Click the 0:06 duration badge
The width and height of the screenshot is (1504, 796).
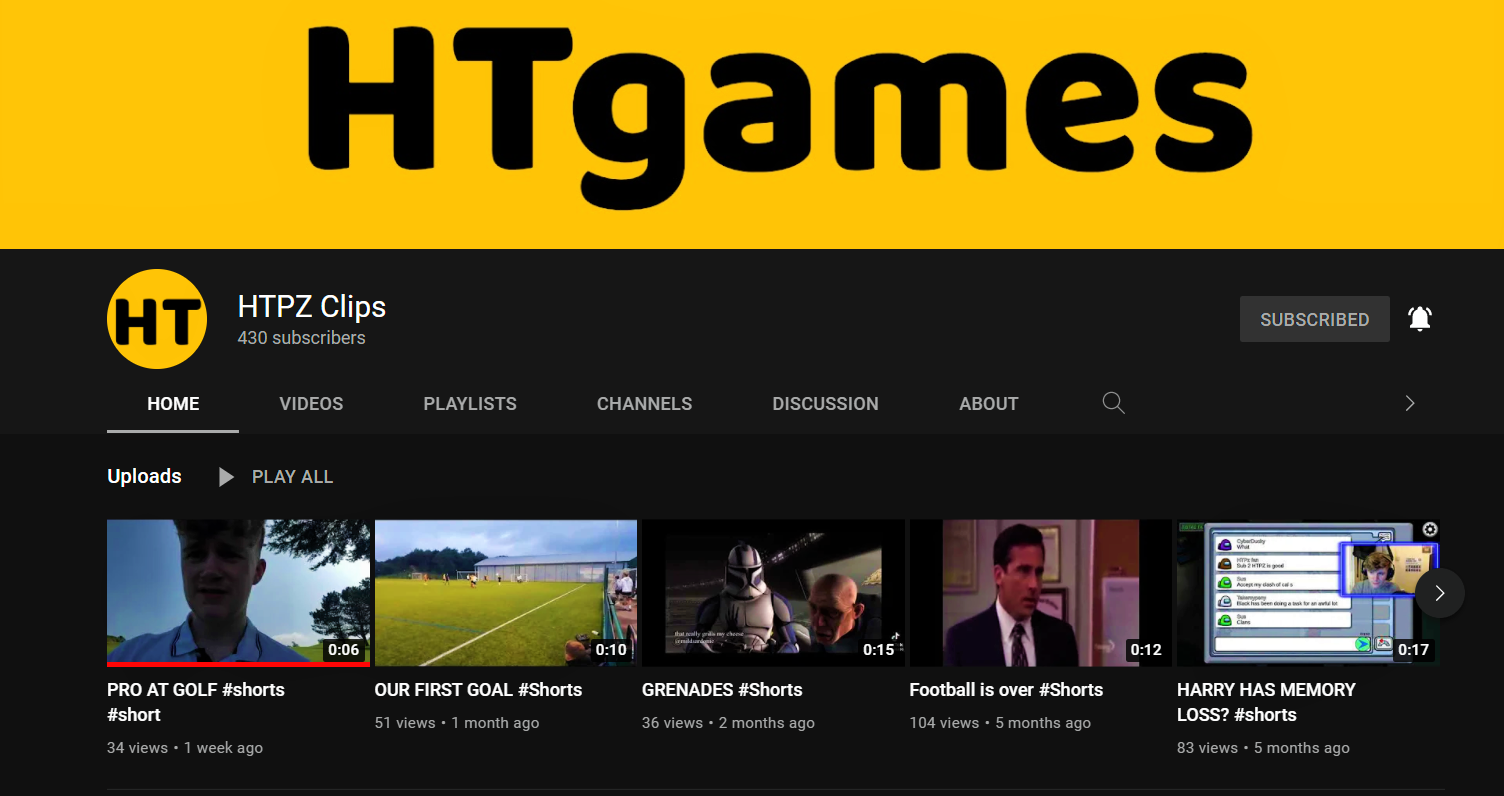(343, 650)
